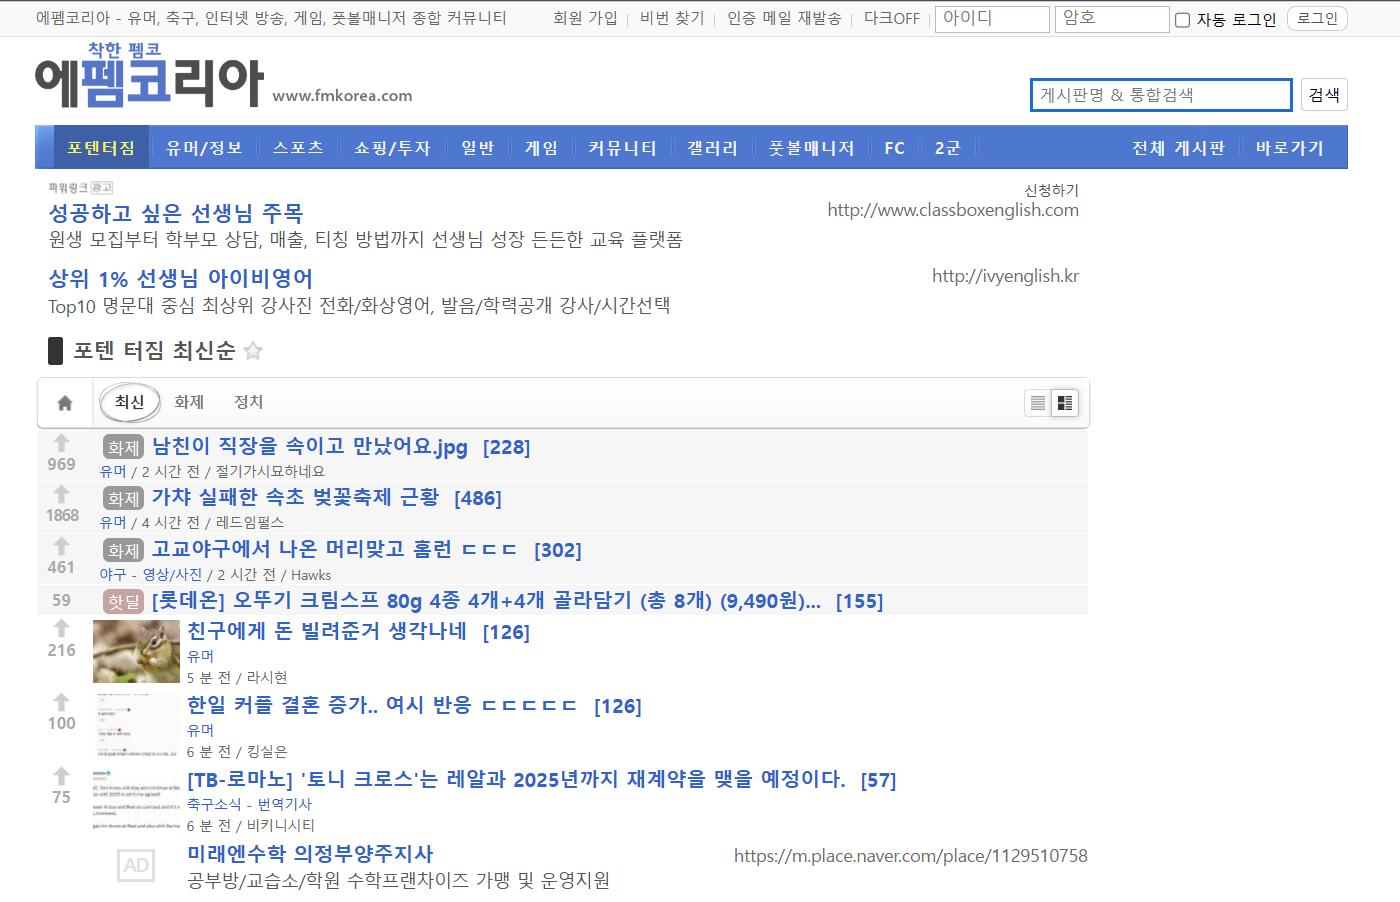Viewport: 1400px width, 902px height.
Task: Open the 한일 커플 post thumbnail
Action: (136, 725)
